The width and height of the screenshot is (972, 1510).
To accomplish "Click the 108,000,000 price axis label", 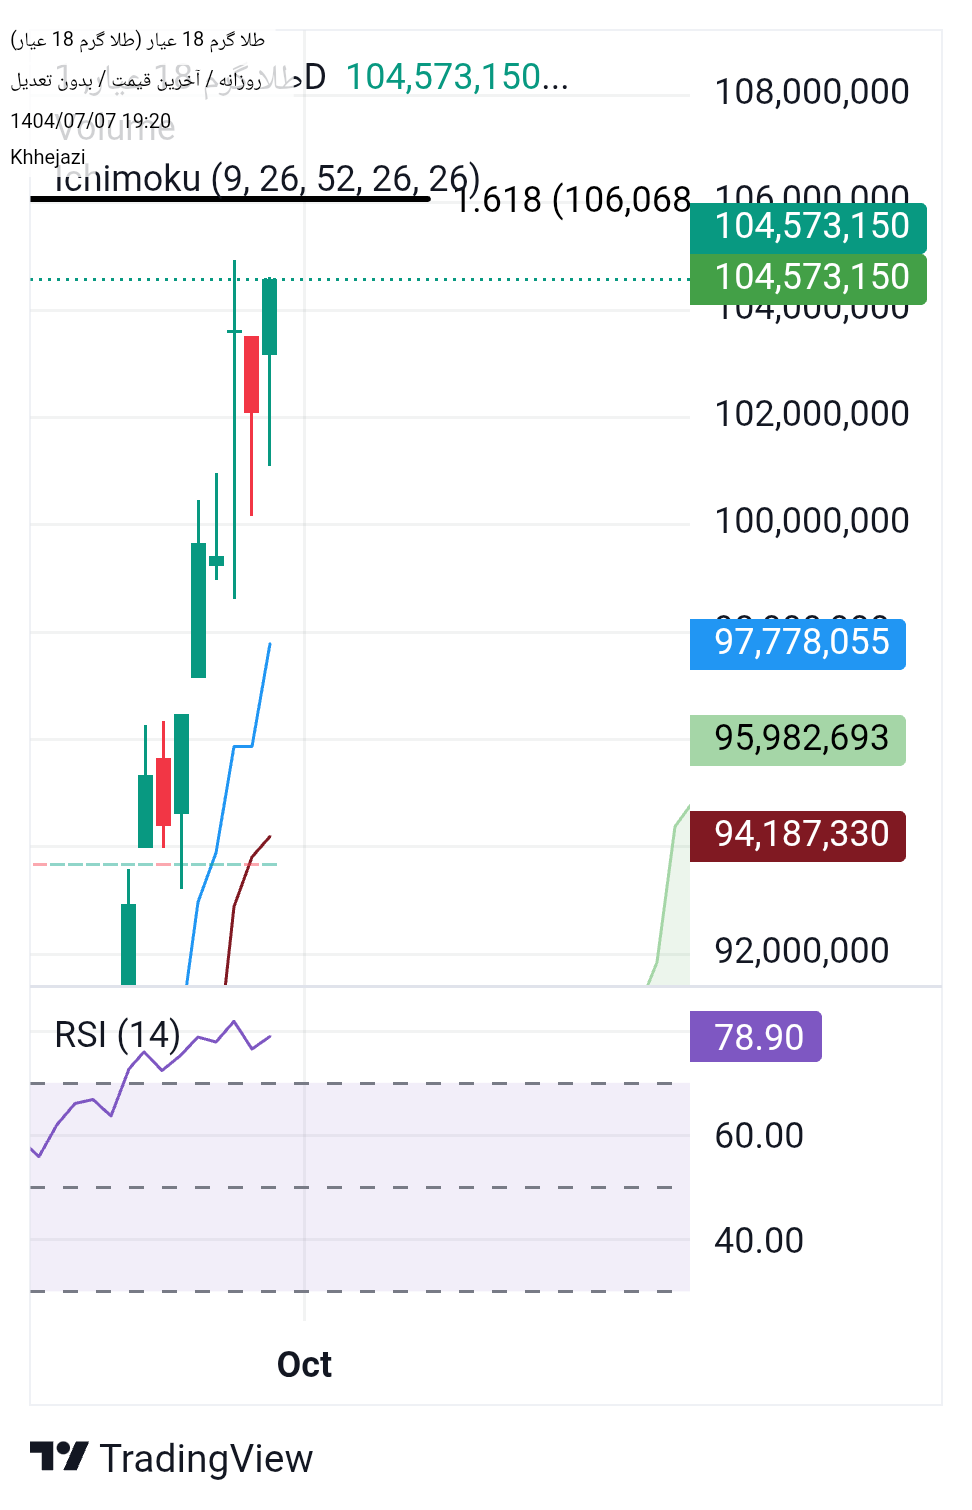I will coord(811,92).
